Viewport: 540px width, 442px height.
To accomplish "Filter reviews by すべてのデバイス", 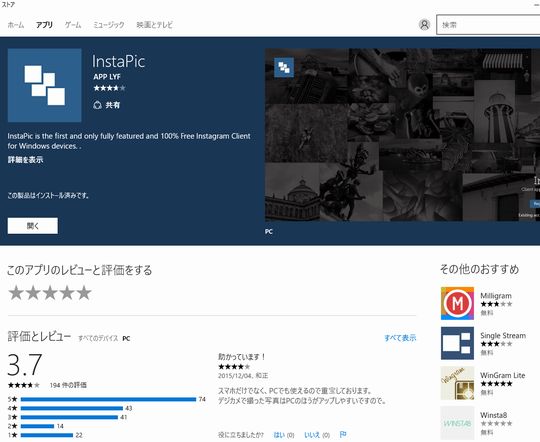I will coord(98,338).
